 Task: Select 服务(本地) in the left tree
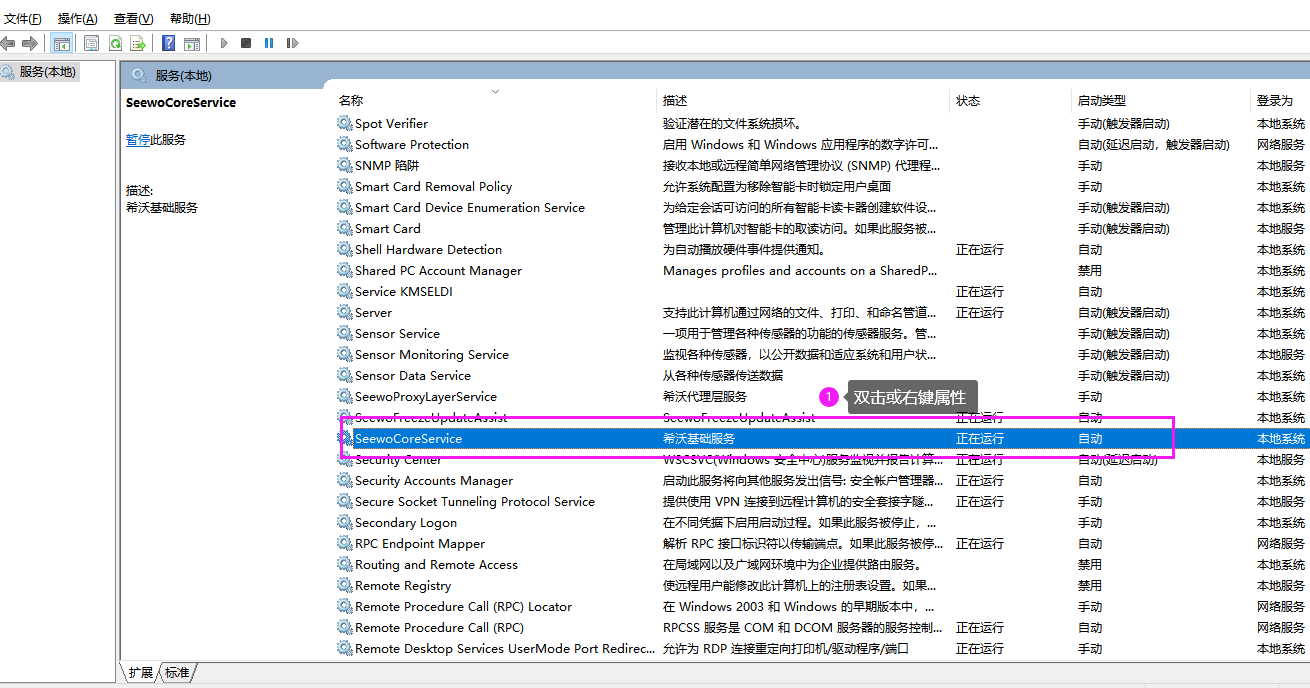(46, 72)
